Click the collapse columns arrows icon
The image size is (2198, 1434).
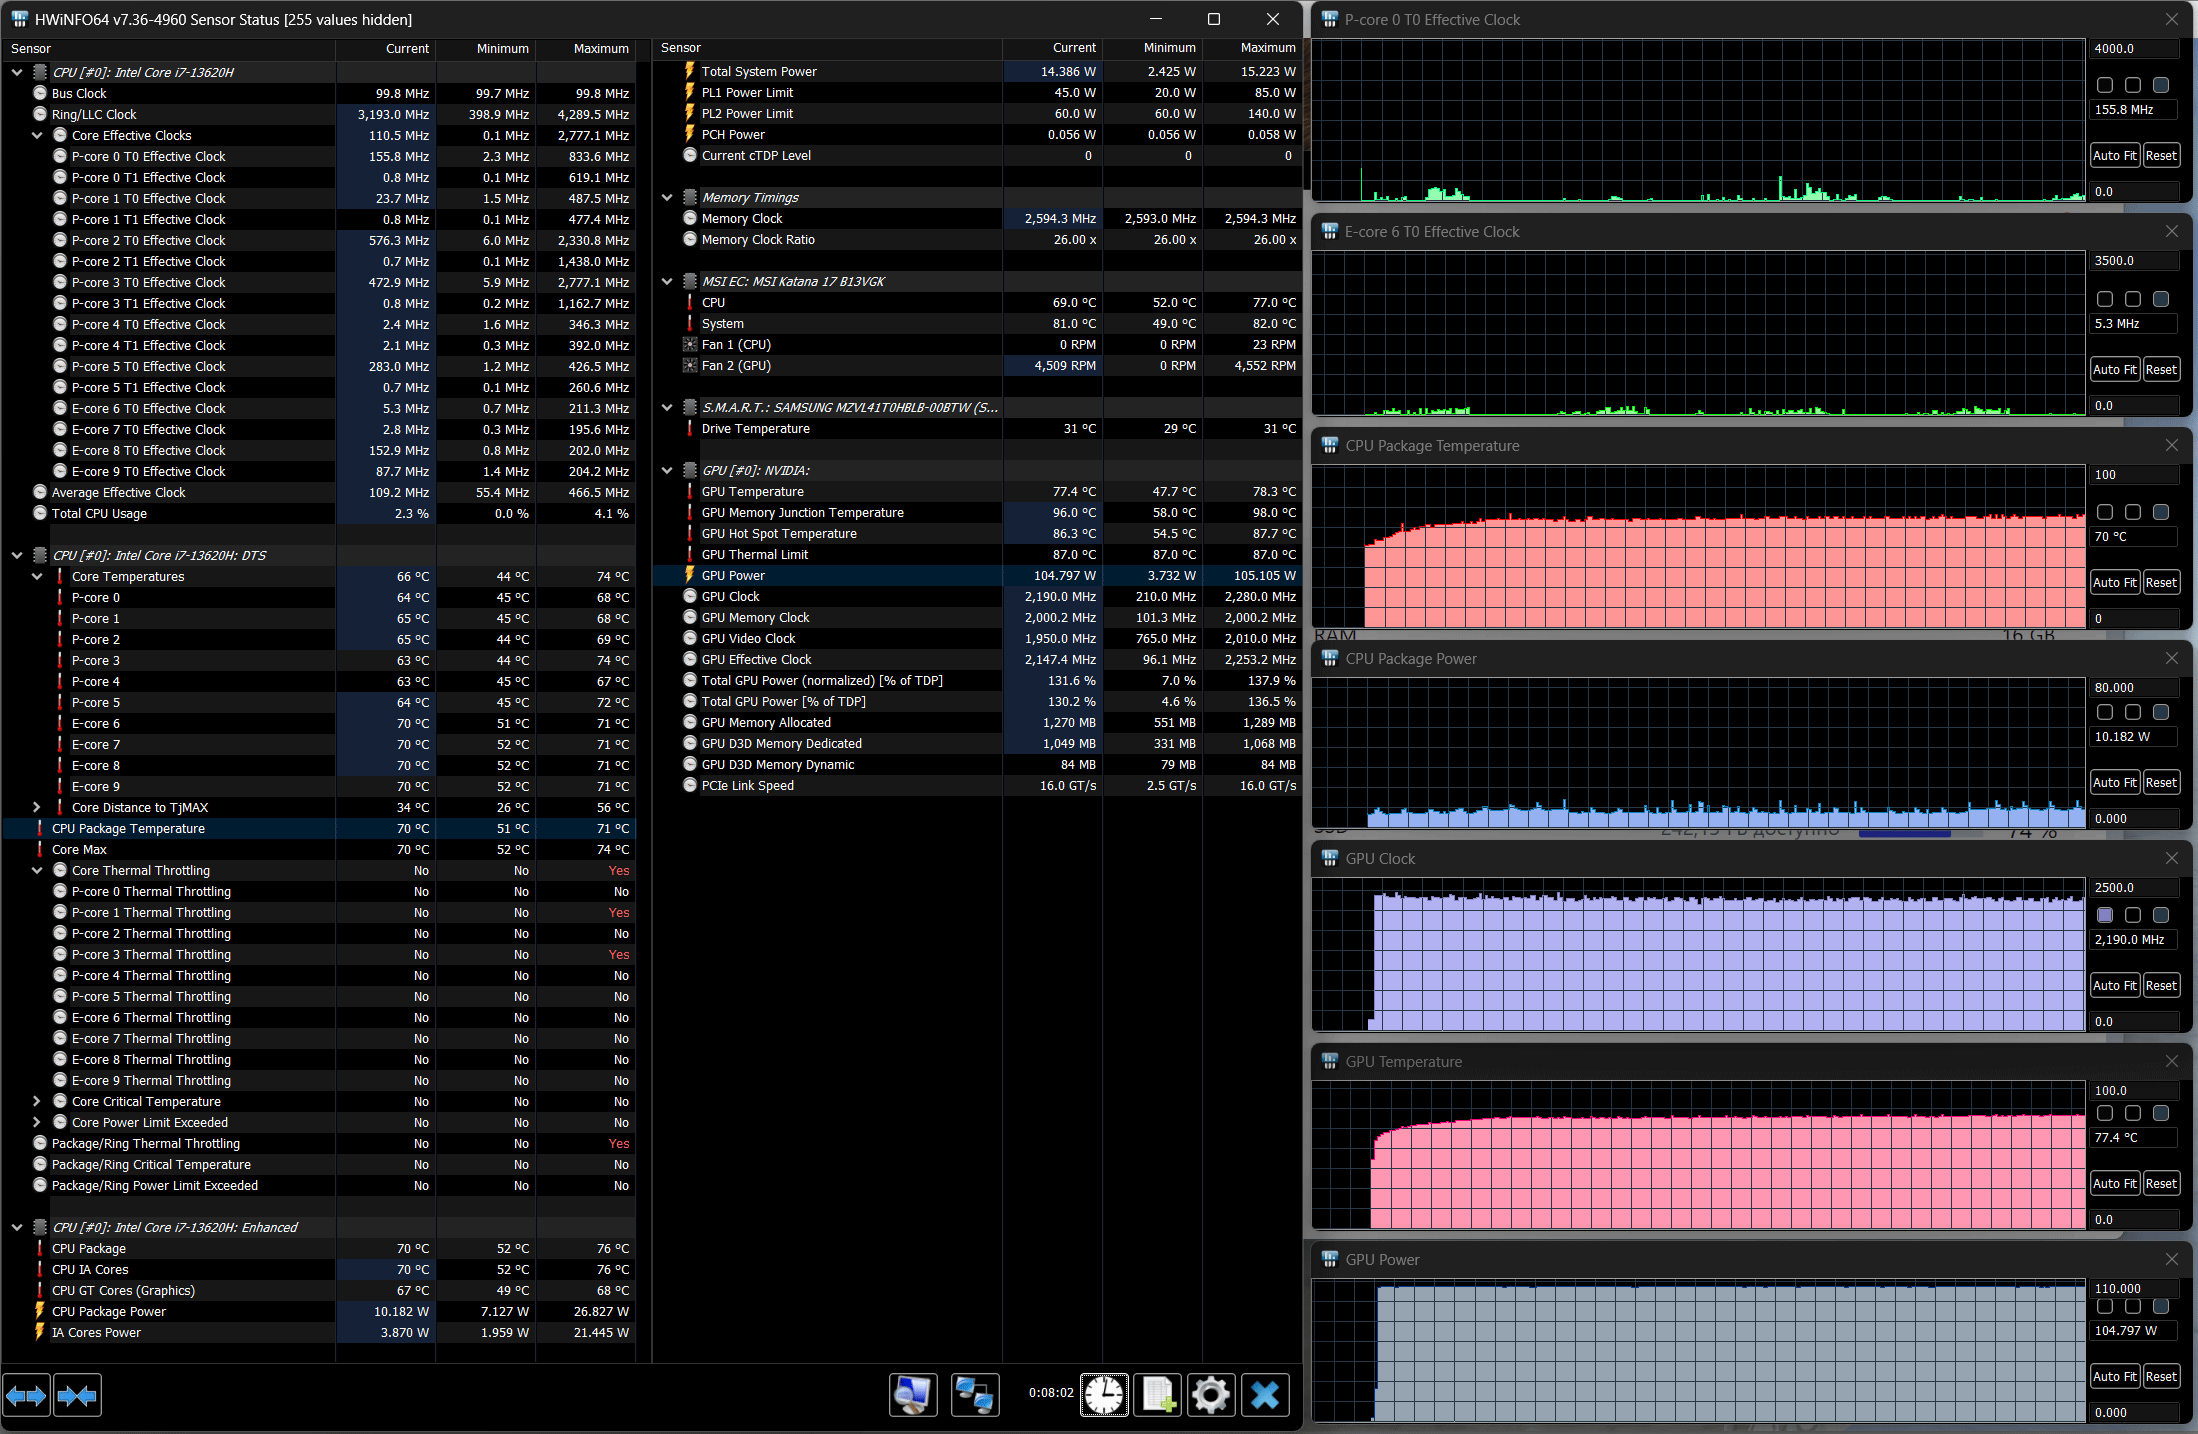point(77,1395)
